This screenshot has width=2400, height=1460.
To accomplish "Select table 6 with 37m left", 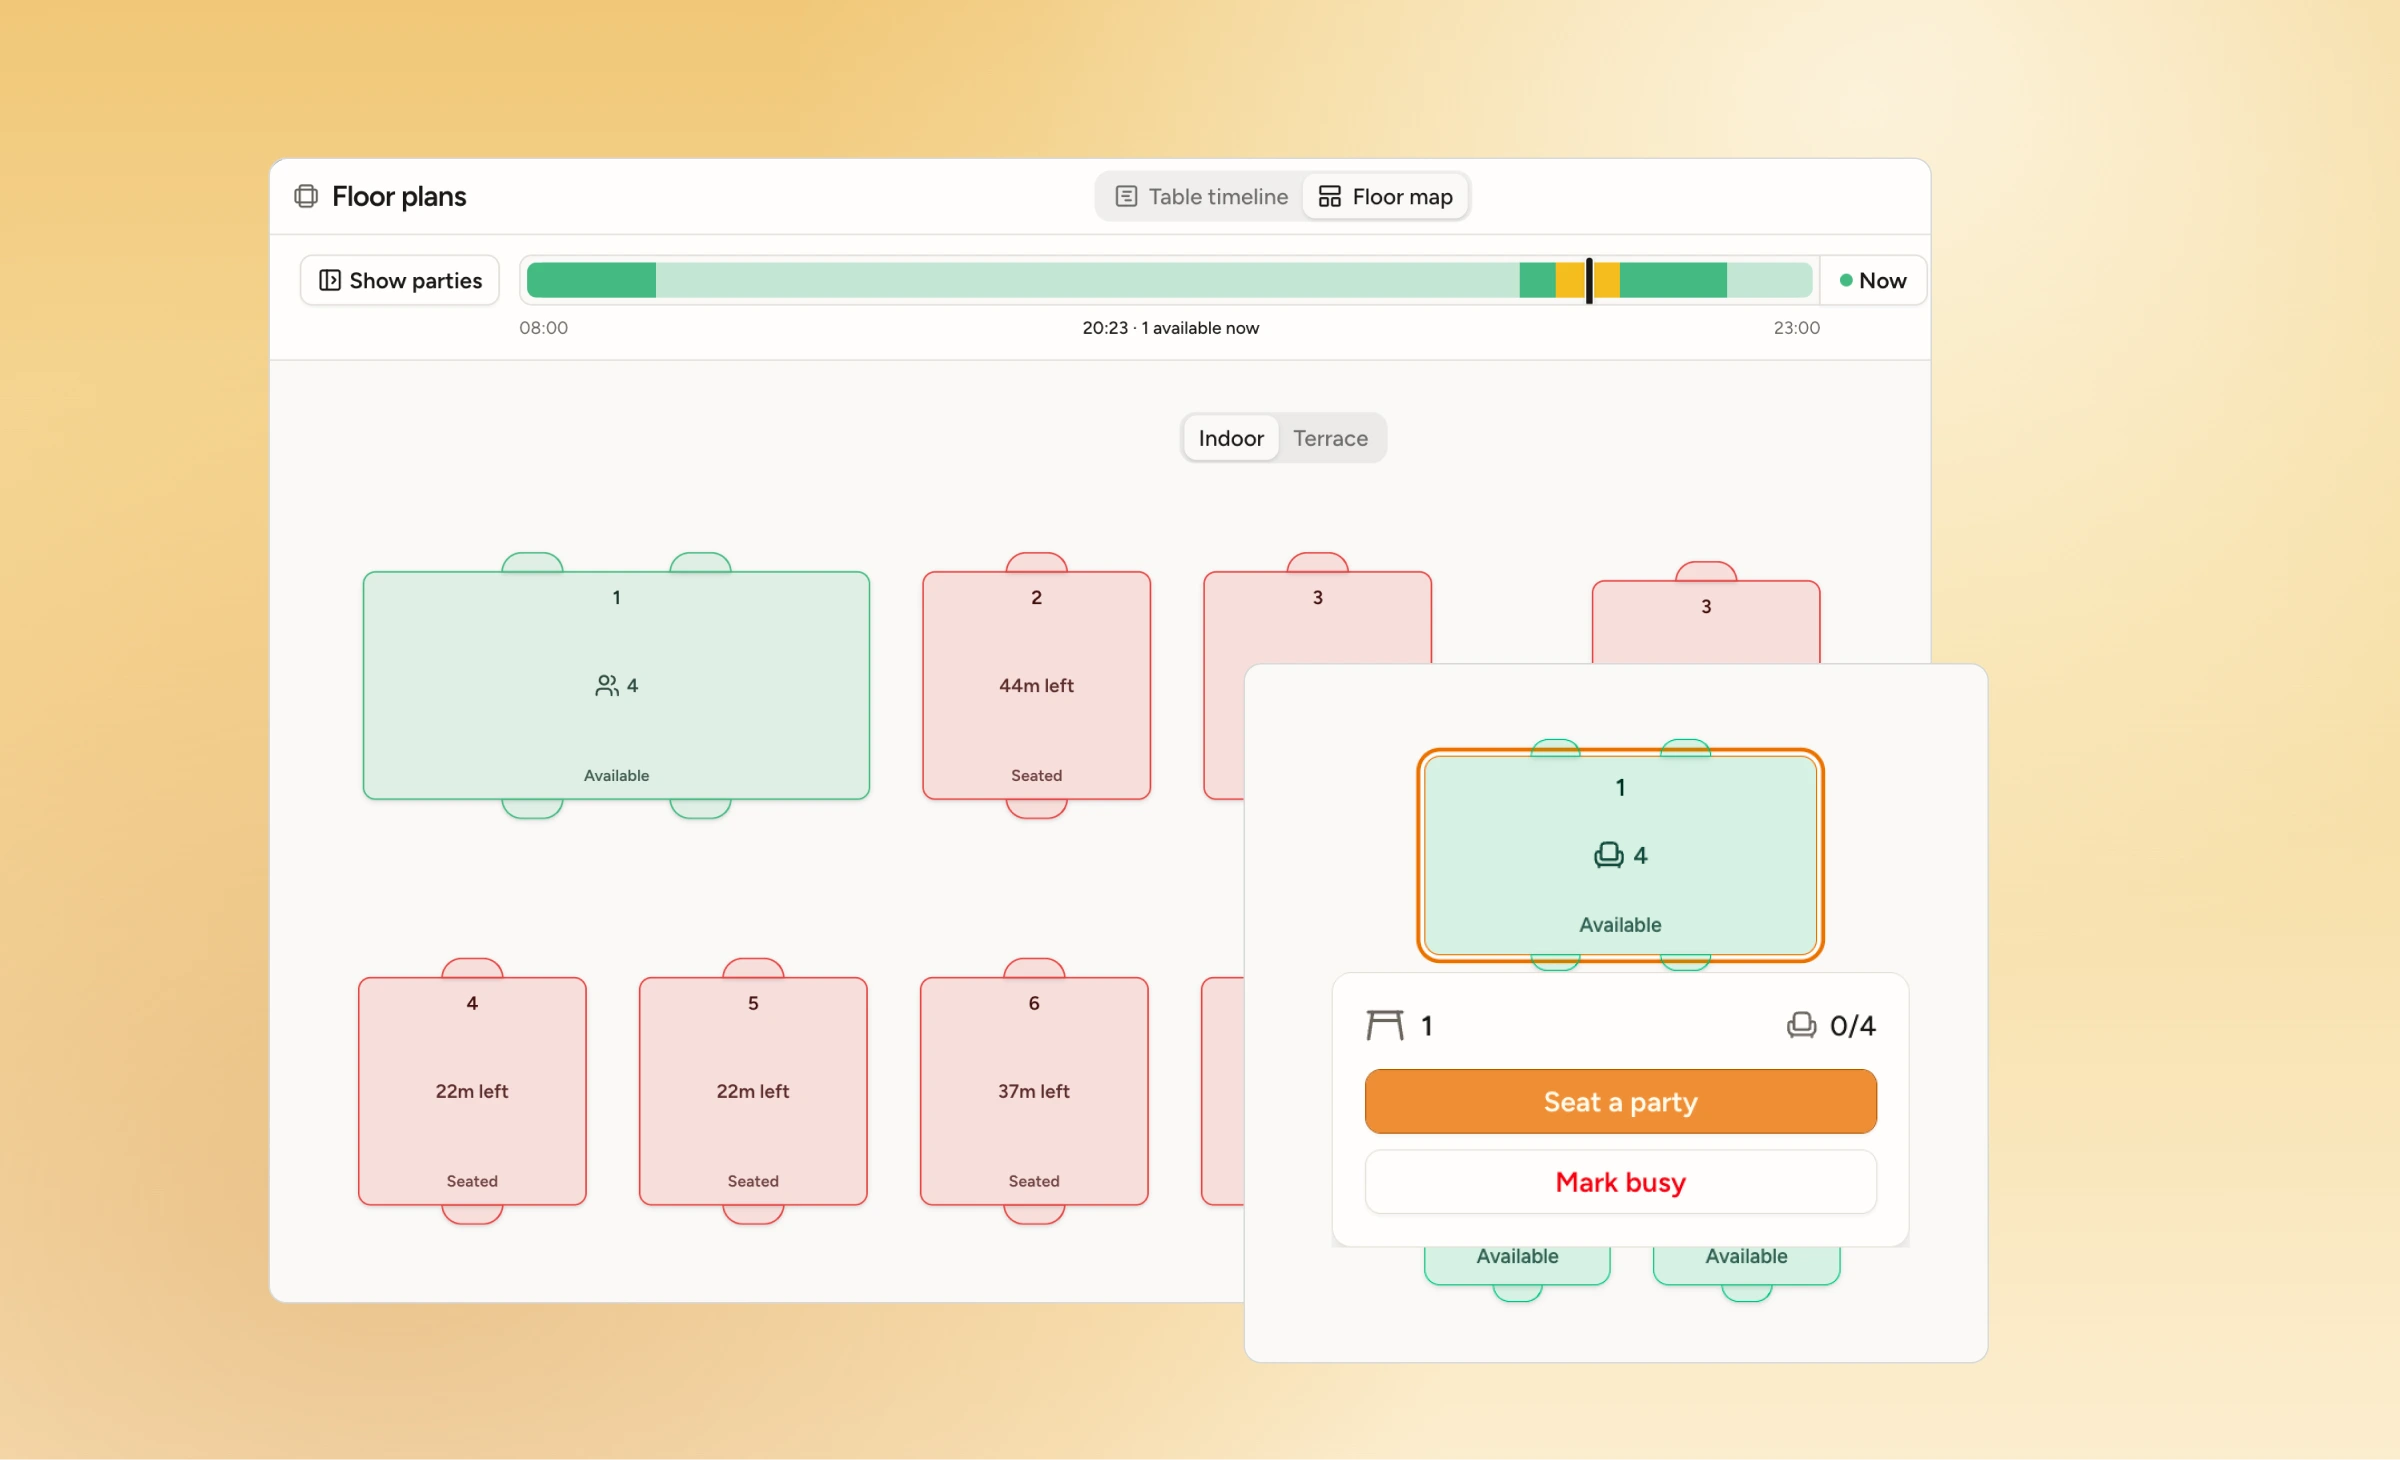I will point(1034,1091).
